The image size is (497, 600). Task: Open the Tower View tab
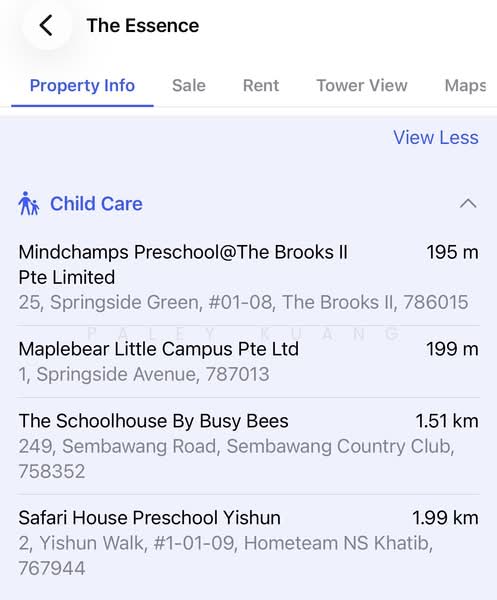(362, 85)
